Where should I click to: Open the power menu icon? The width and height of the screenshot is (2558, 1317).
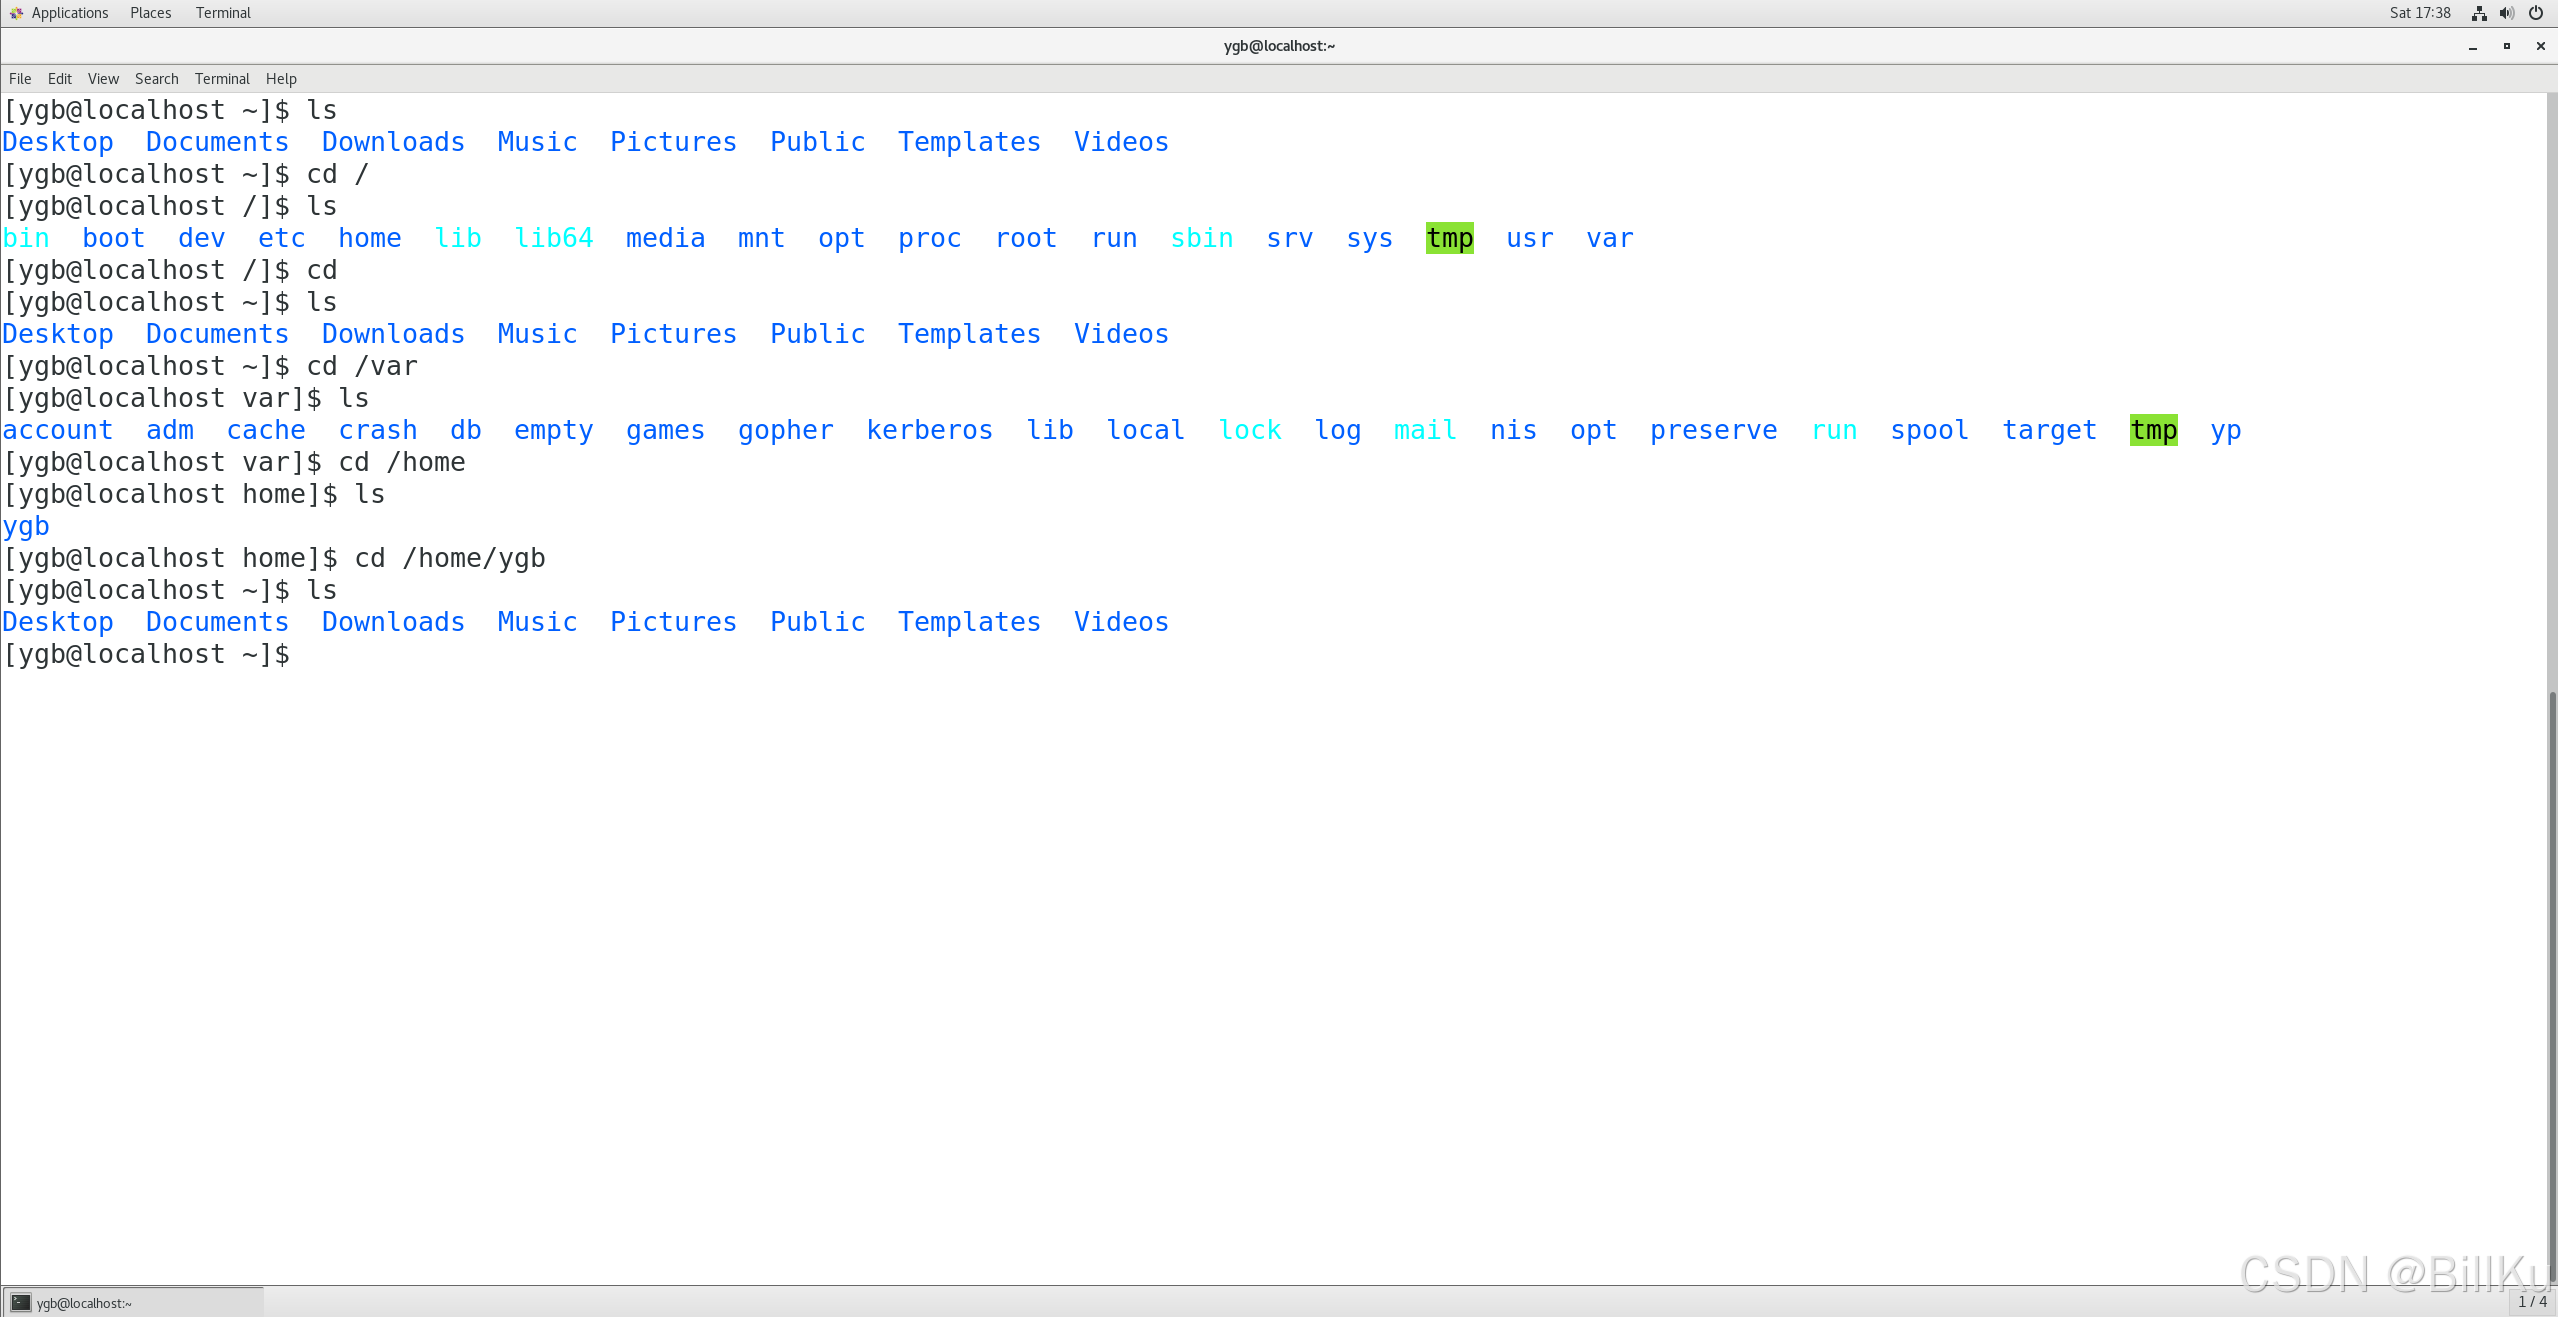[x=2536, y=13]
